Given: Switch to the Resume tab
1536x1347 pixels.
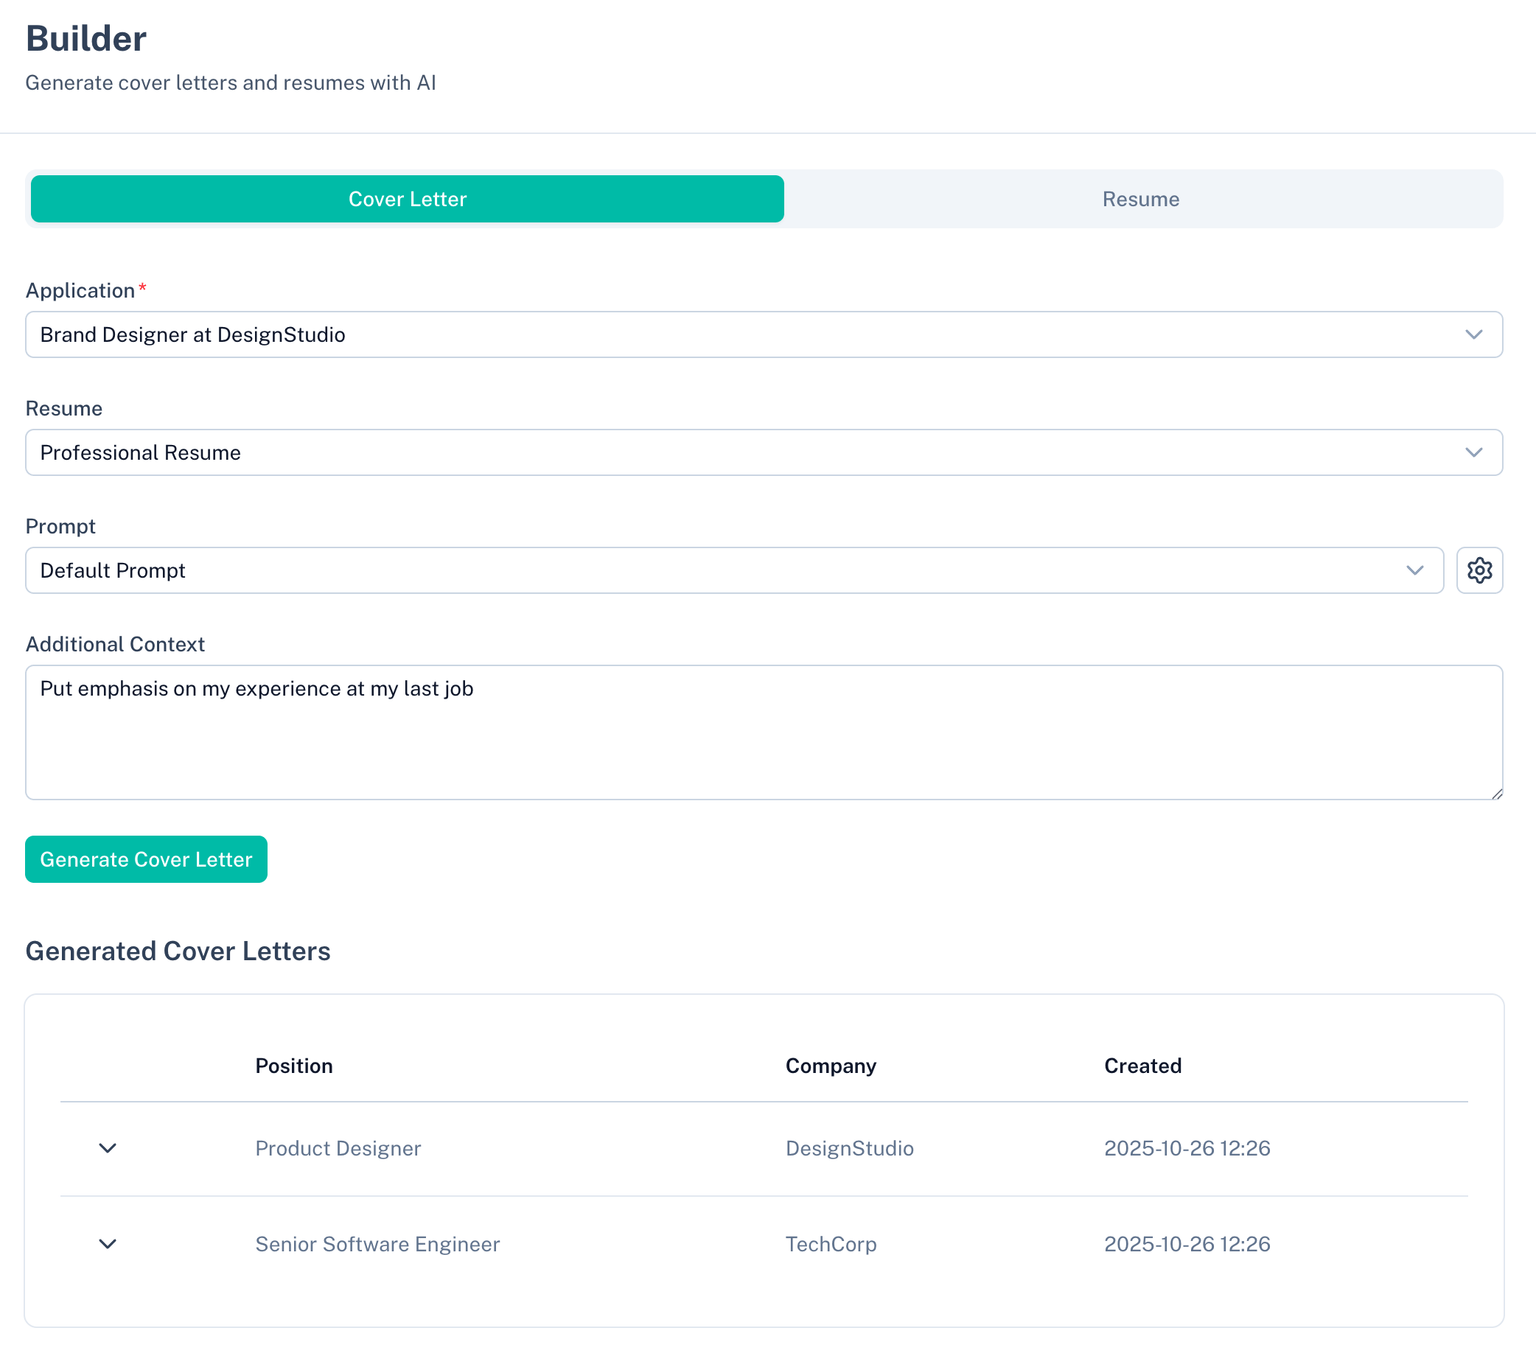Looking at the screenshot, I should pyautogui.click(x=1140, y=199).
